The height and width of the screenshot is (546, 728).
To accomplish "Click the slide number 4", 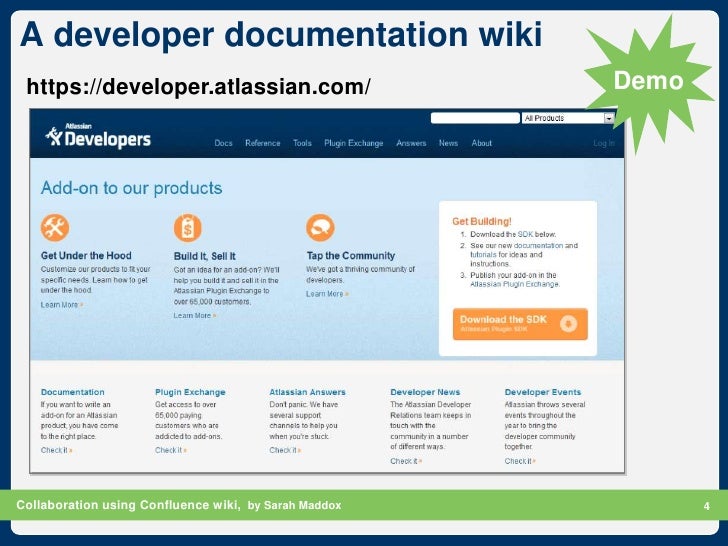I will pyautogui.click(x=707, y=506).
